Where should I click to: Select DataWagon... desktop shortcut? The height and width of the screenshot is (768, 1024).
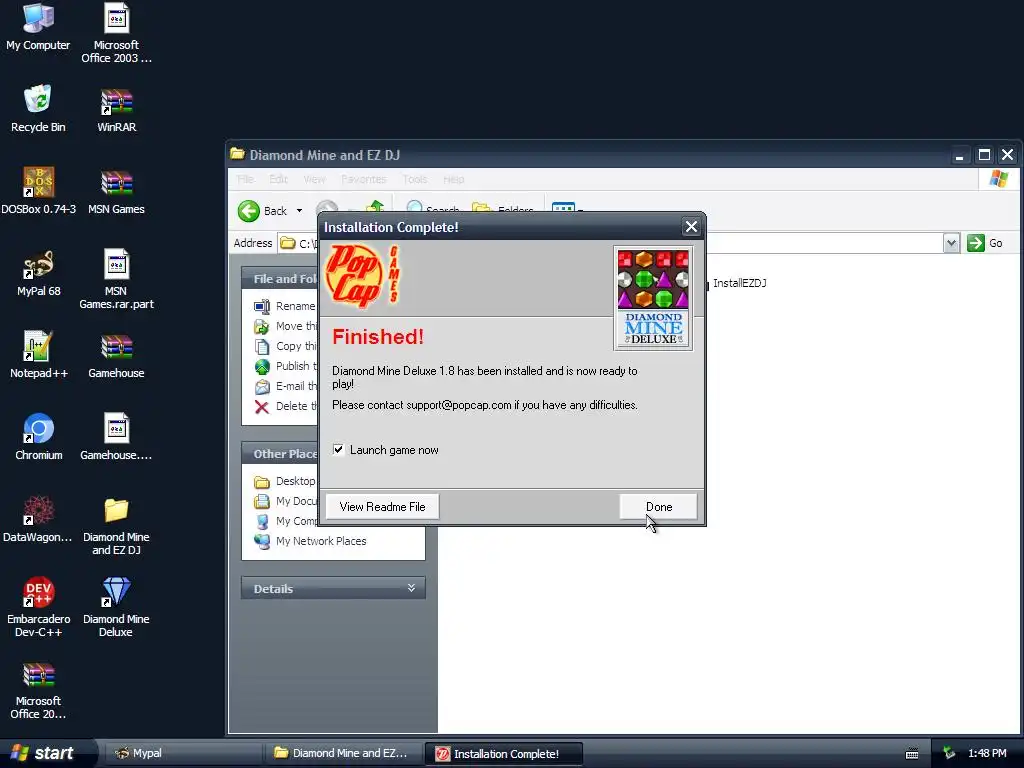(x=38, y=519)
